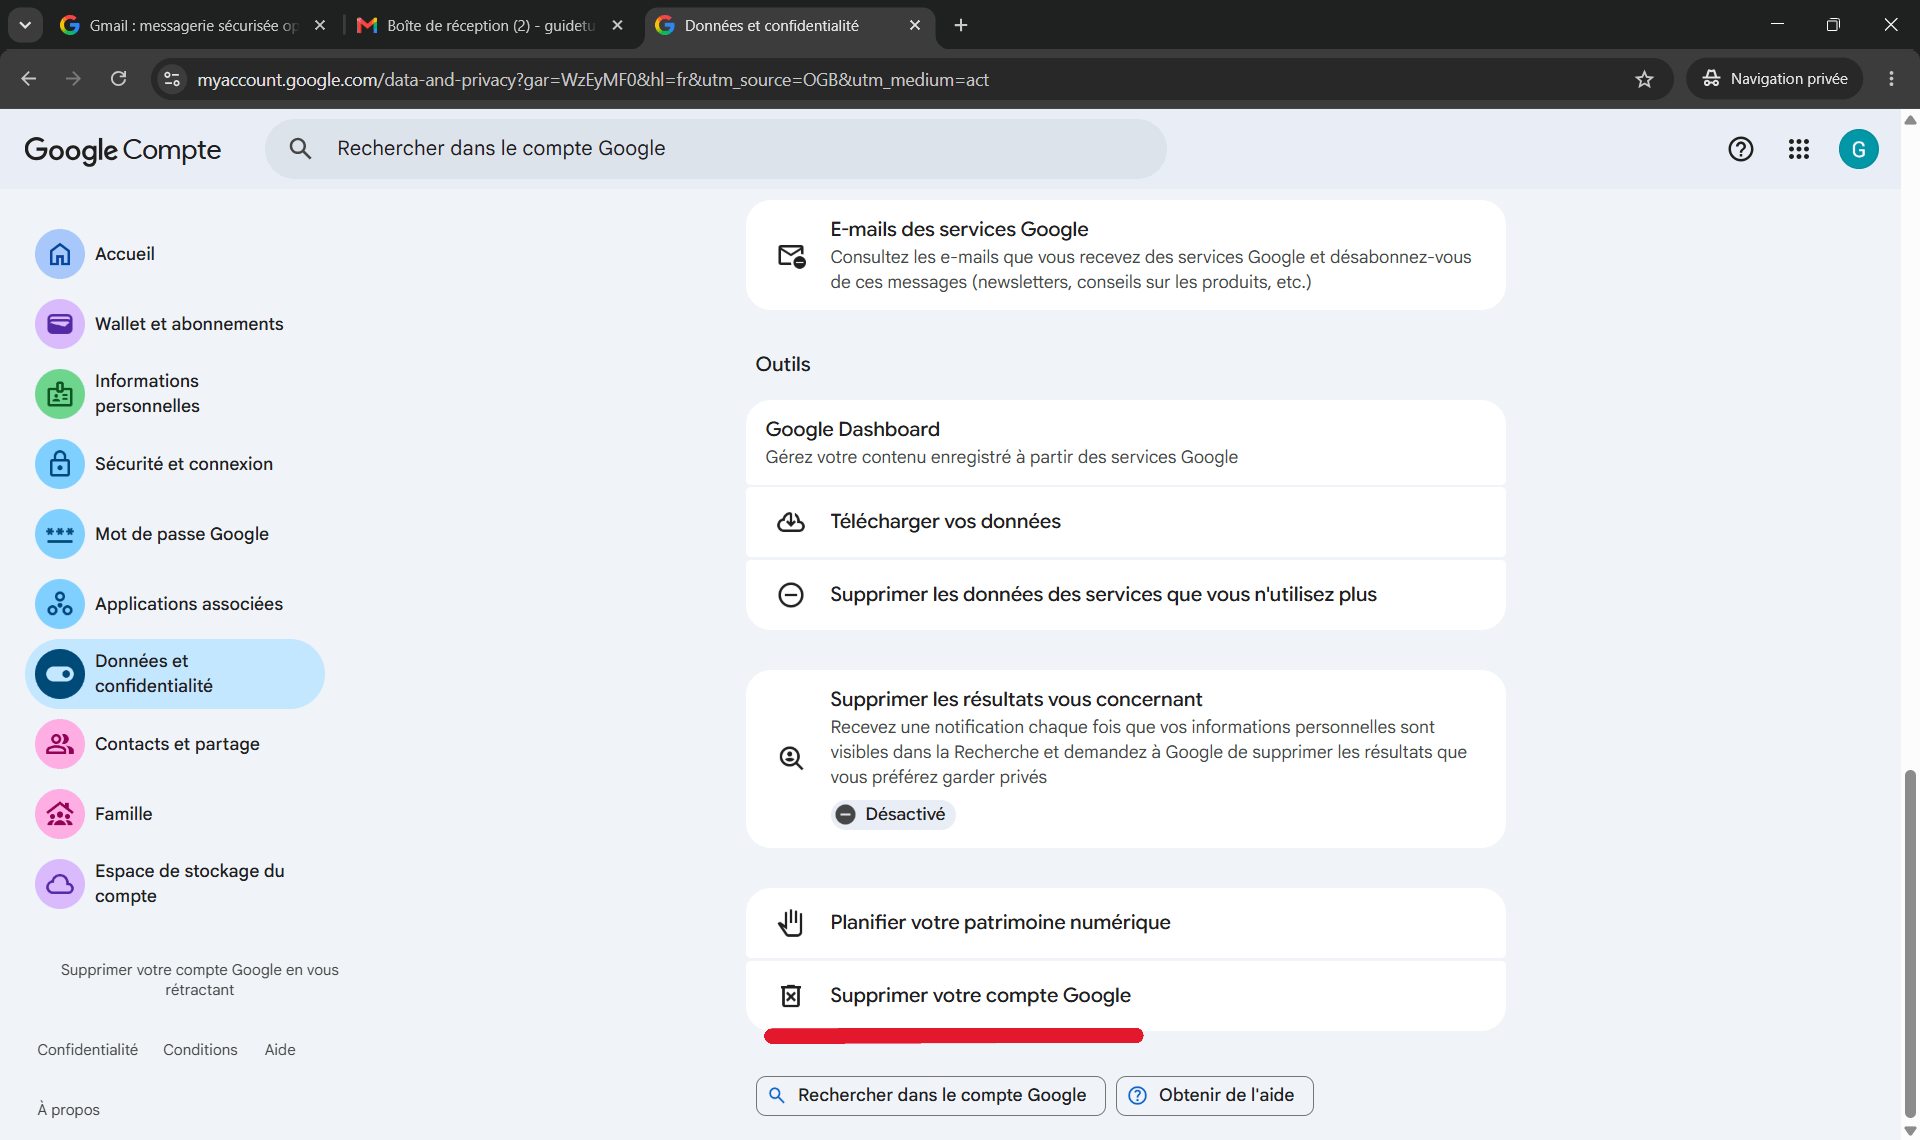Viewport: 1920px width, 1140px height.
Task: Open the Aide footer link
Action: click(280, 1050)
